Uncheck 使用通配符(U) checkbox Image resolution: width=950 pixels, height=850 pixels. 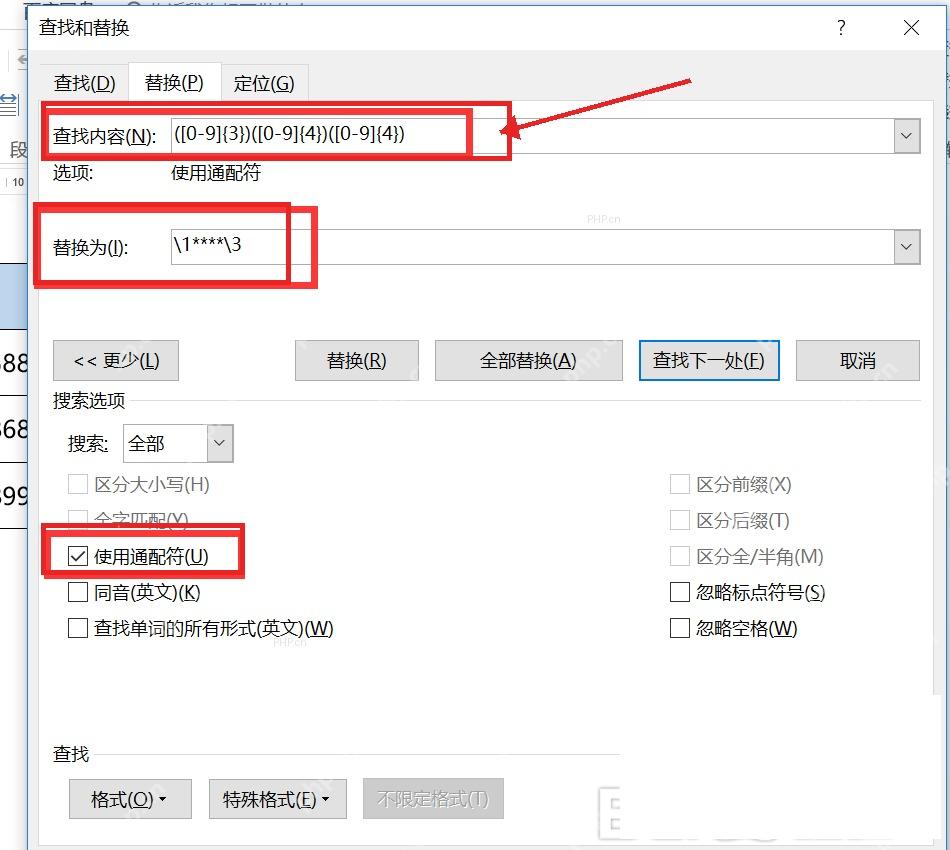coord(78,556)
